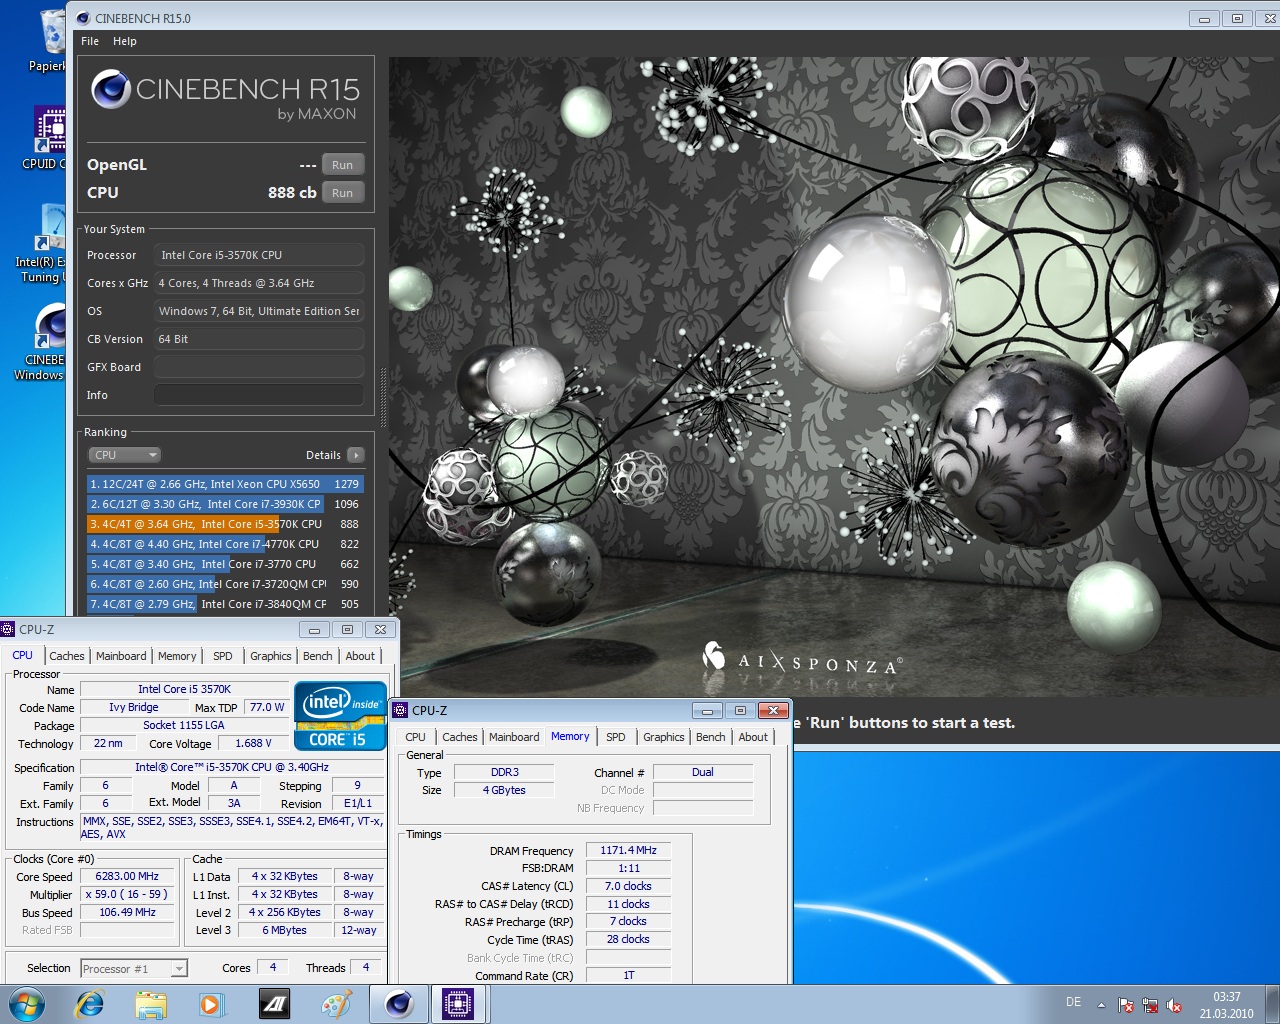Viewport: 1280px width, 1024px height.
Task: Open Paint from the taskbar
Action: (x=336, y=1004)
